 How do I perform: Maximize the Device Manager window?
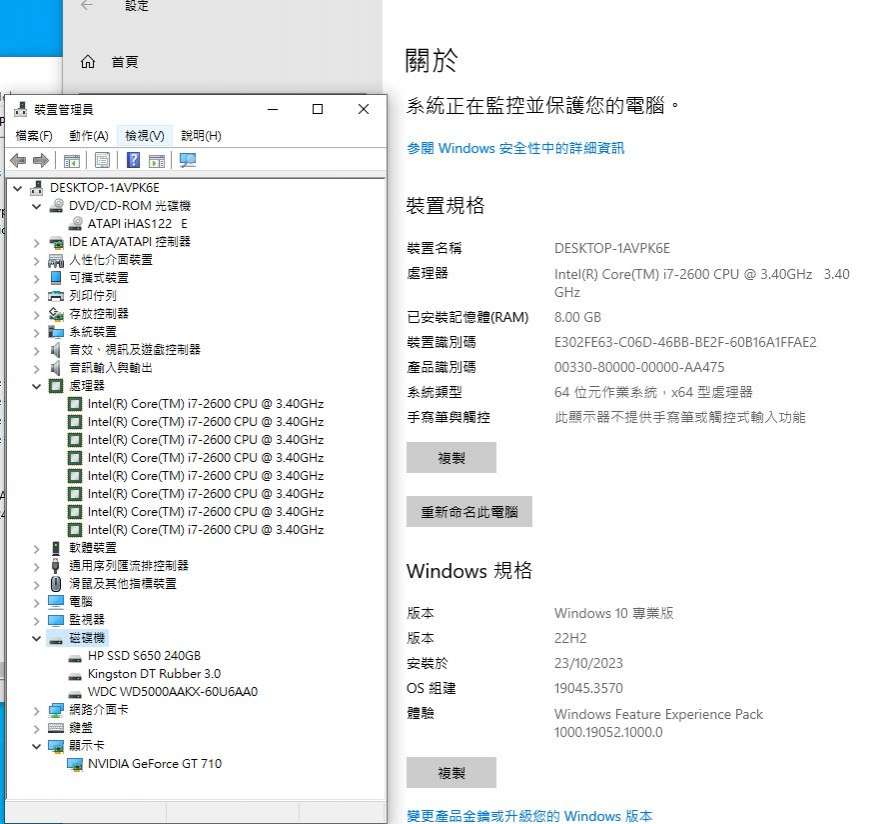tap(318, 109)
